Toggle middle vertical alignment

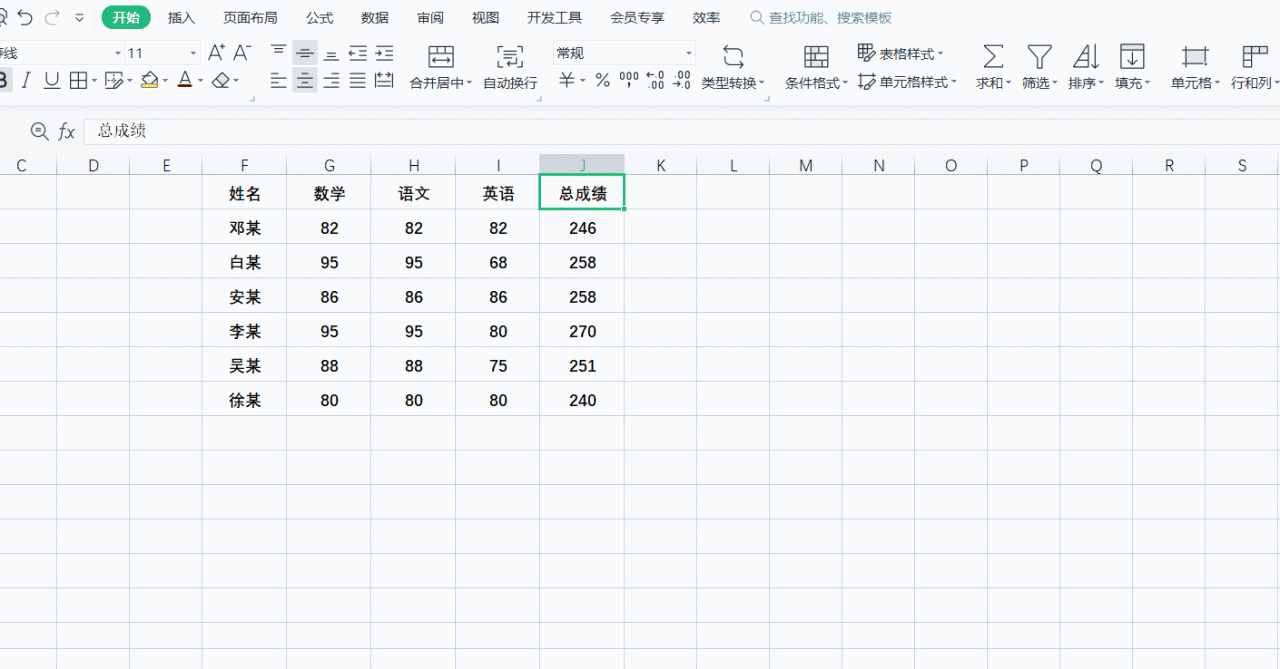(x=305, y=53)
